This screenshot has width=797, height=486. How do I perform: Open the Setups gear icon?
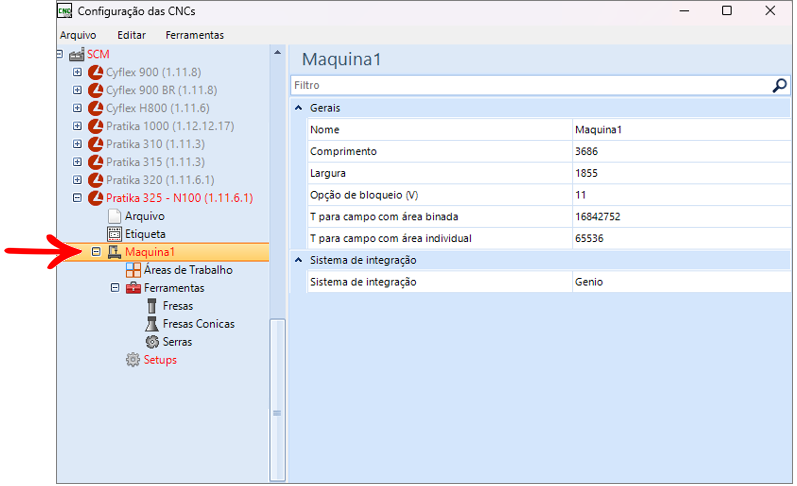(x=133, y=360)
